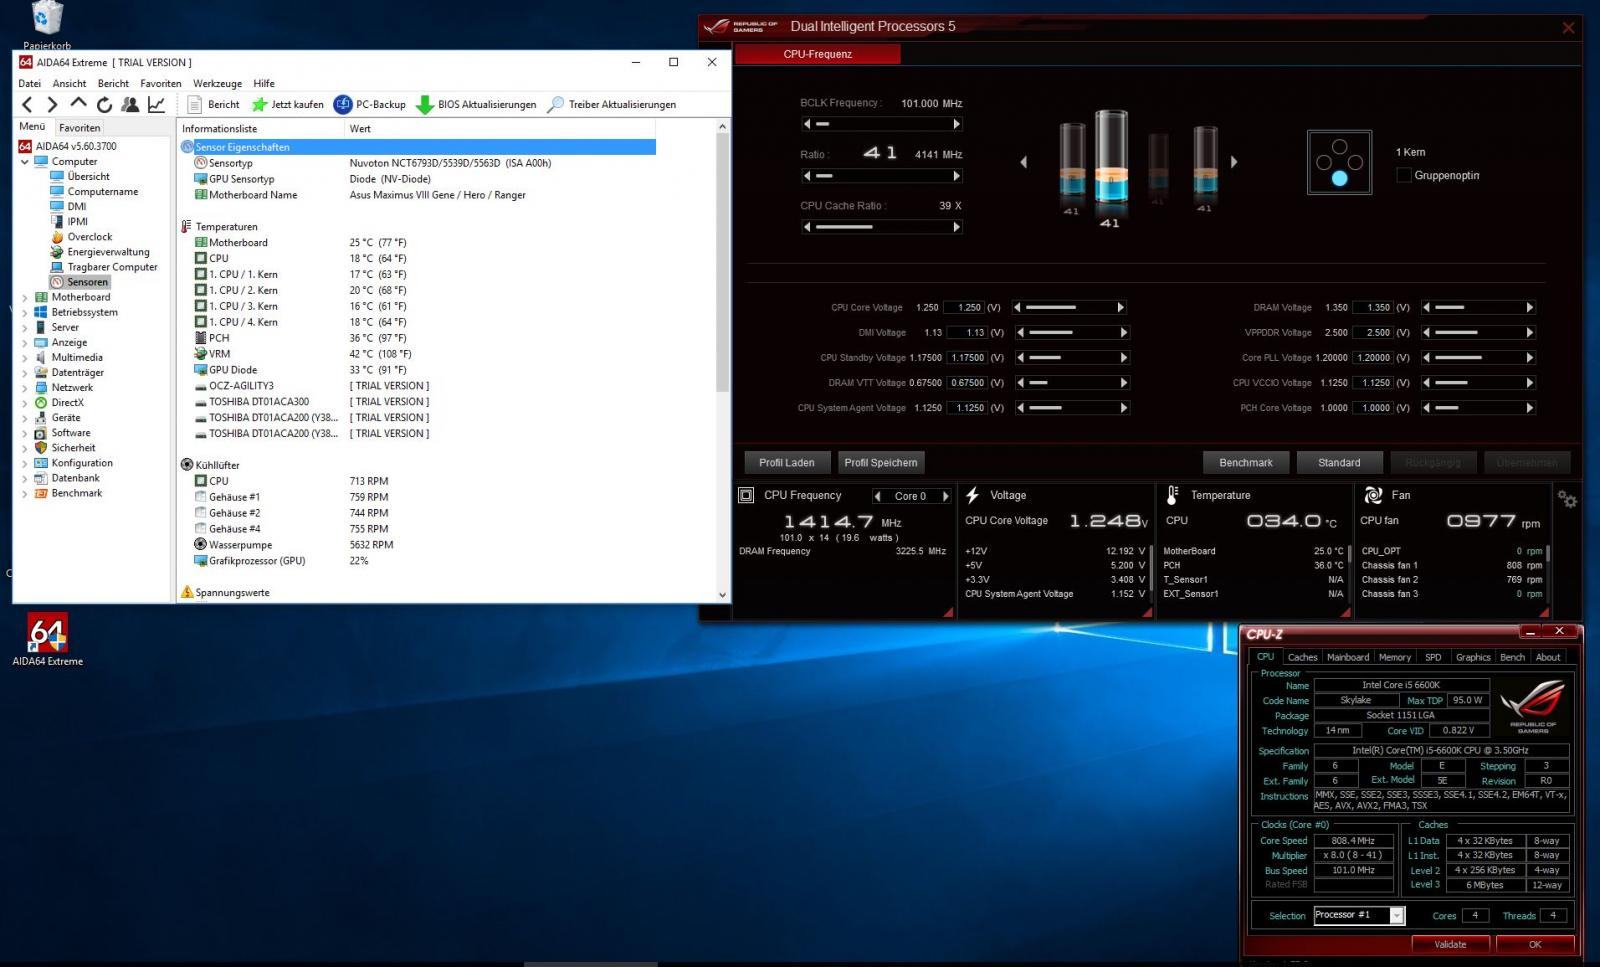Click the back navigation arrow in AIDA64
This screenshot has width=1600, height=967.
[x=27, y=104]
